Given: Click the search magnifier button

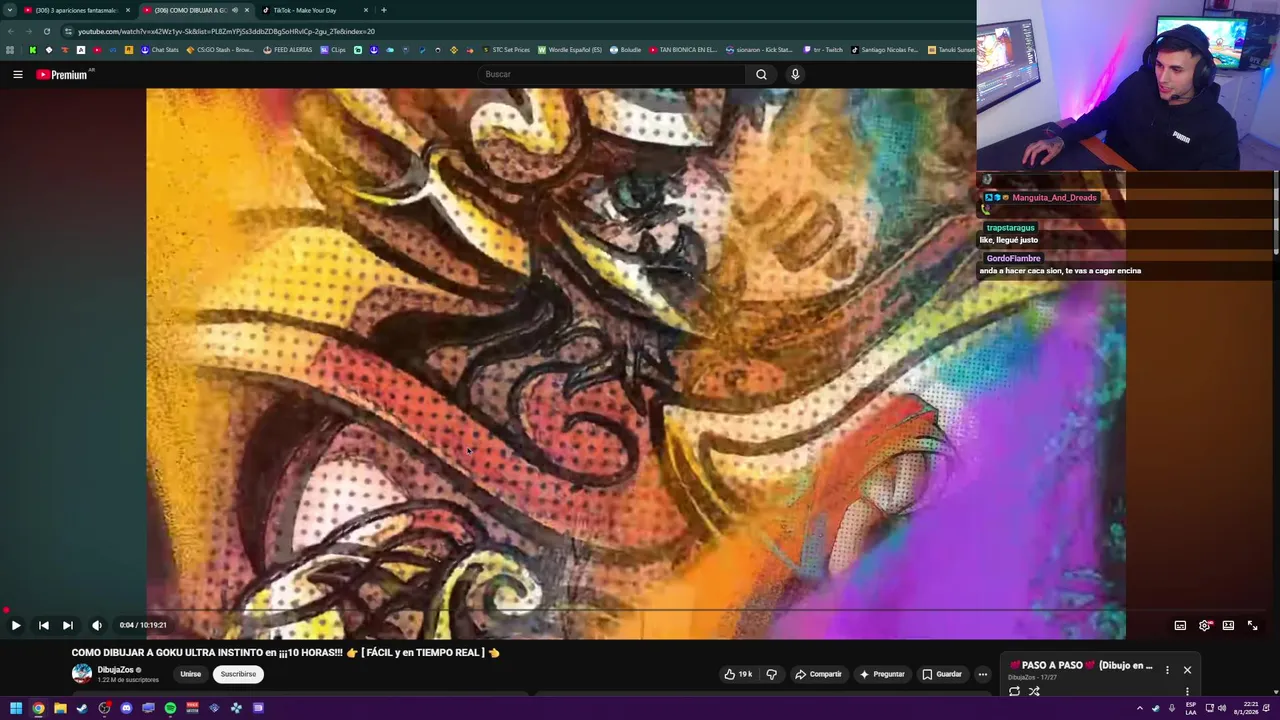Looking at the screenshot, I should tap(761, 74).
